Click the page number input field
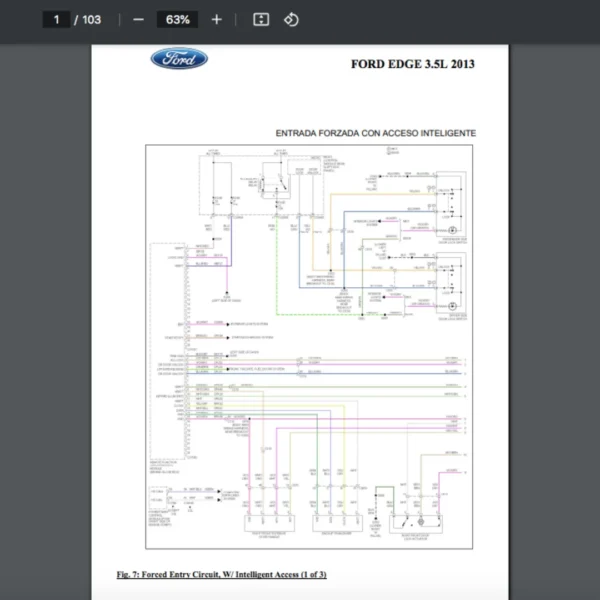Screen dimensions: 600x600 coord(57,19)
